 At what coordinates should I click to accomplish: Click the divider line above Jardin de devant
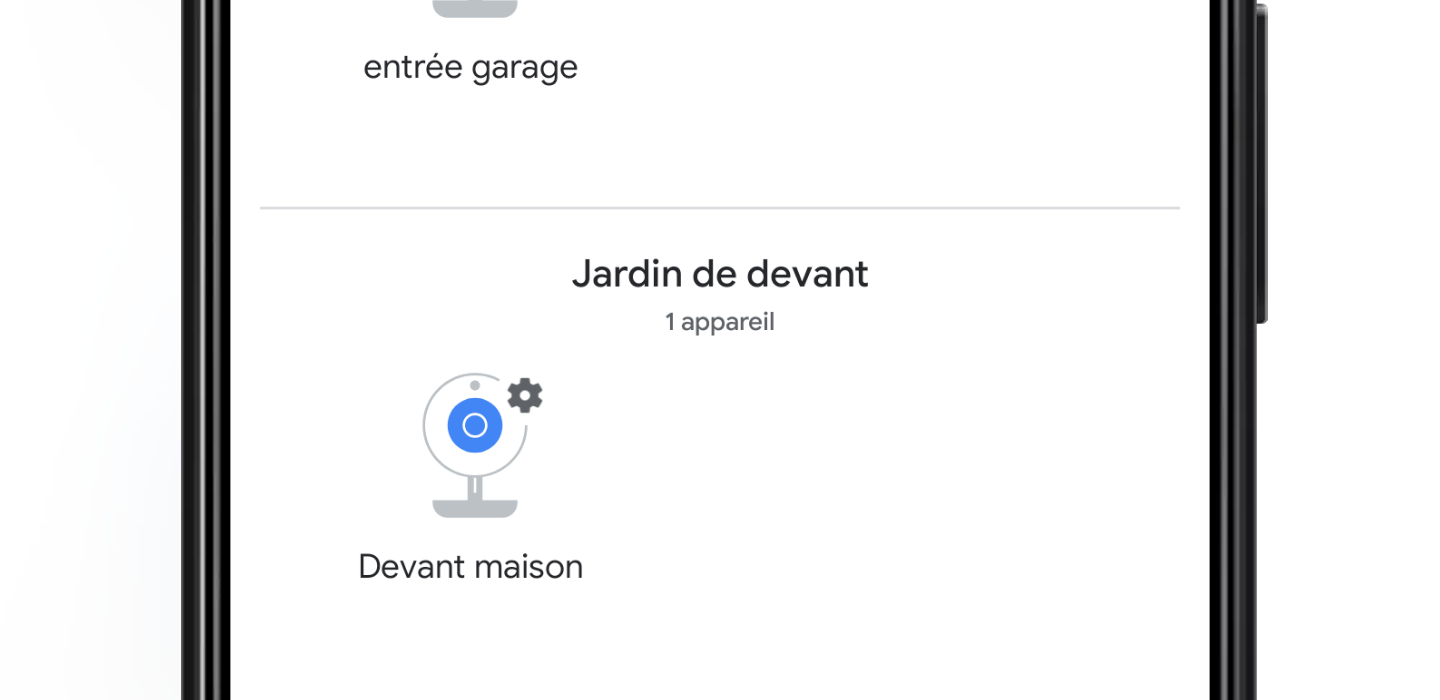pos(720,208)
